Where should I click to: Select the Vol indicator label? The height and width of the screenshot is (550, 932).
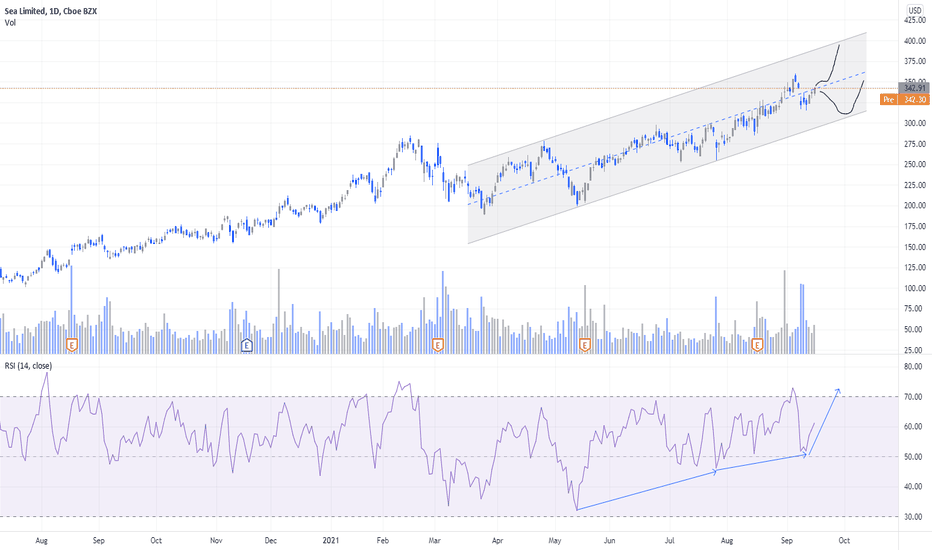tap(10, 23)
